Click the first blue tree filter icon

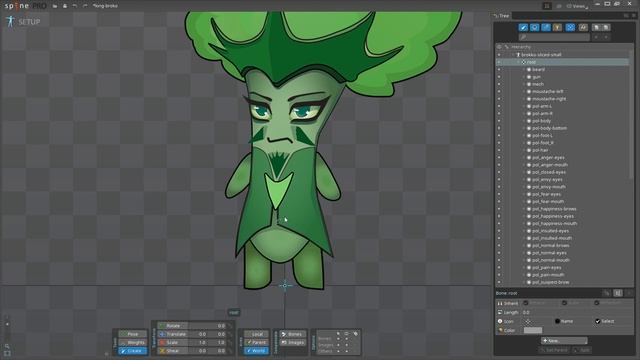pyautogui.click(x=523, y=27)
